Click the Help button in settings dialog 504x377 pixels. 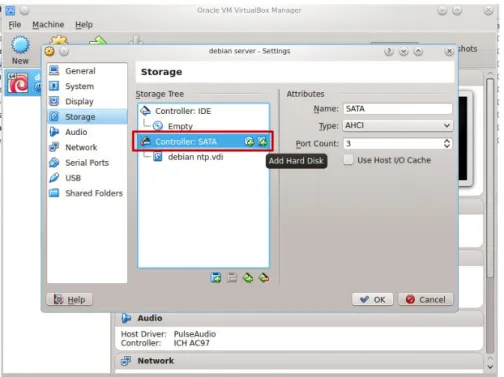[x=69, y=300]
